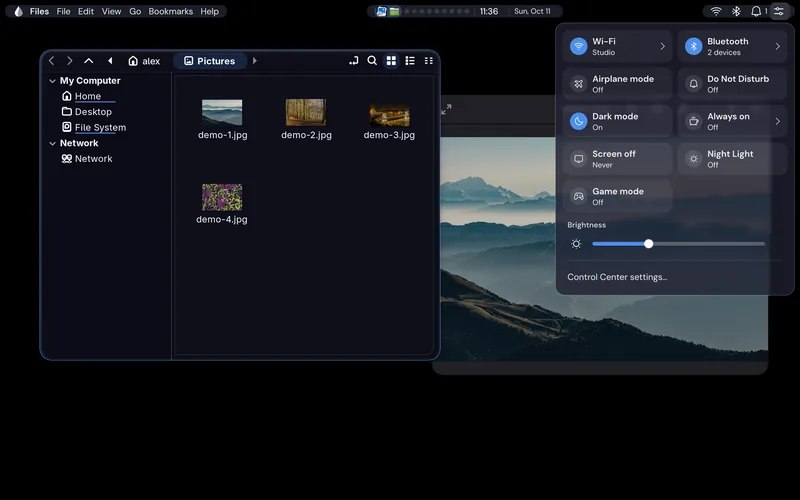Screen dimensions: 800x500
Task: Open Edit menu
Action: 86,11
